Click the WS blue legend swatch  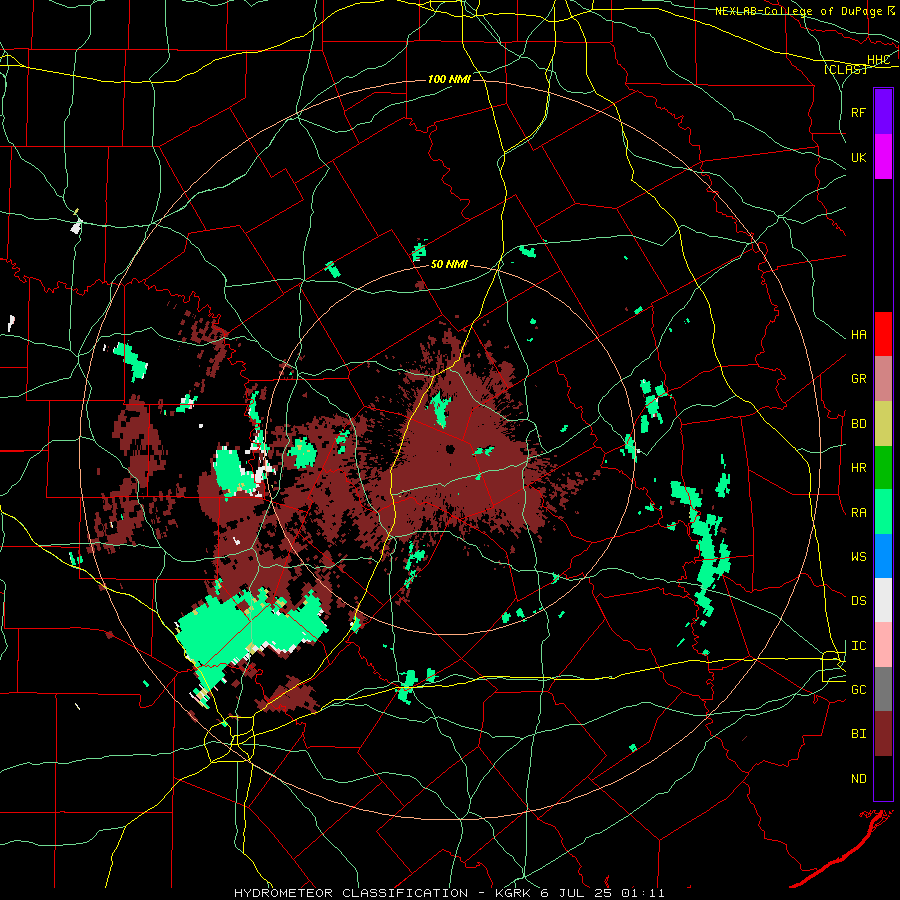pos(883,556)
